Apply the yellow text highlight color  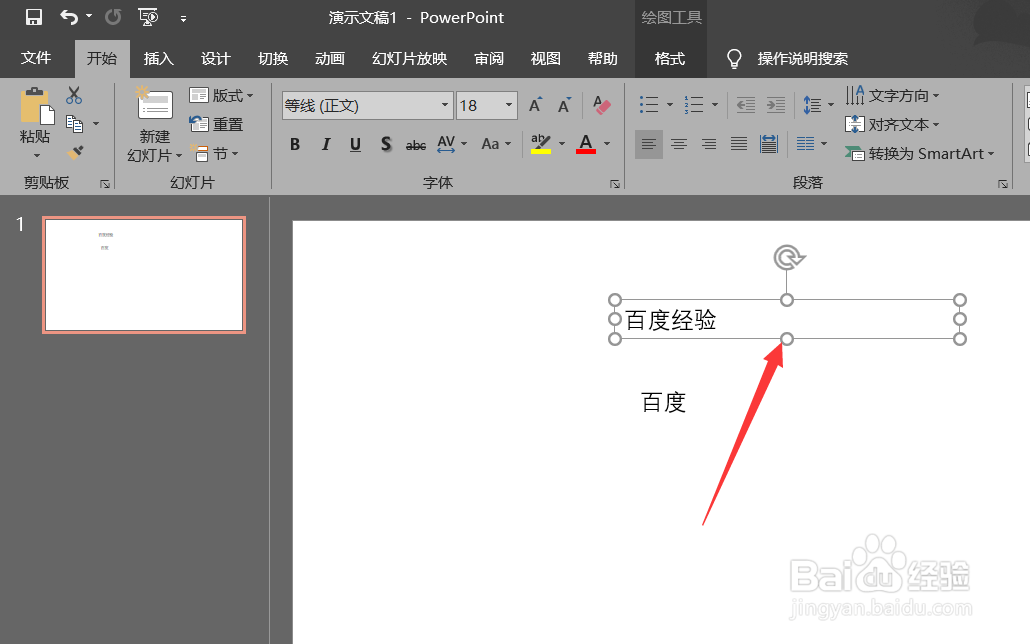point(541,144)
